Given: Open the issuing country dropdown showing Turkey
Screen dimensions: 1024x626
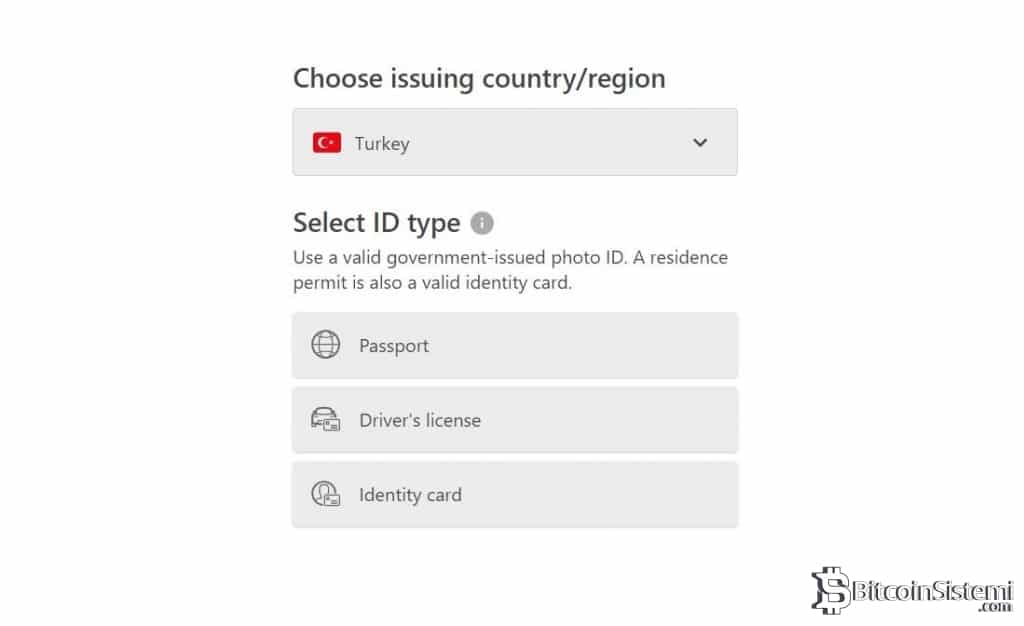Looking at the screenshot, I should [x=514, y=143].
